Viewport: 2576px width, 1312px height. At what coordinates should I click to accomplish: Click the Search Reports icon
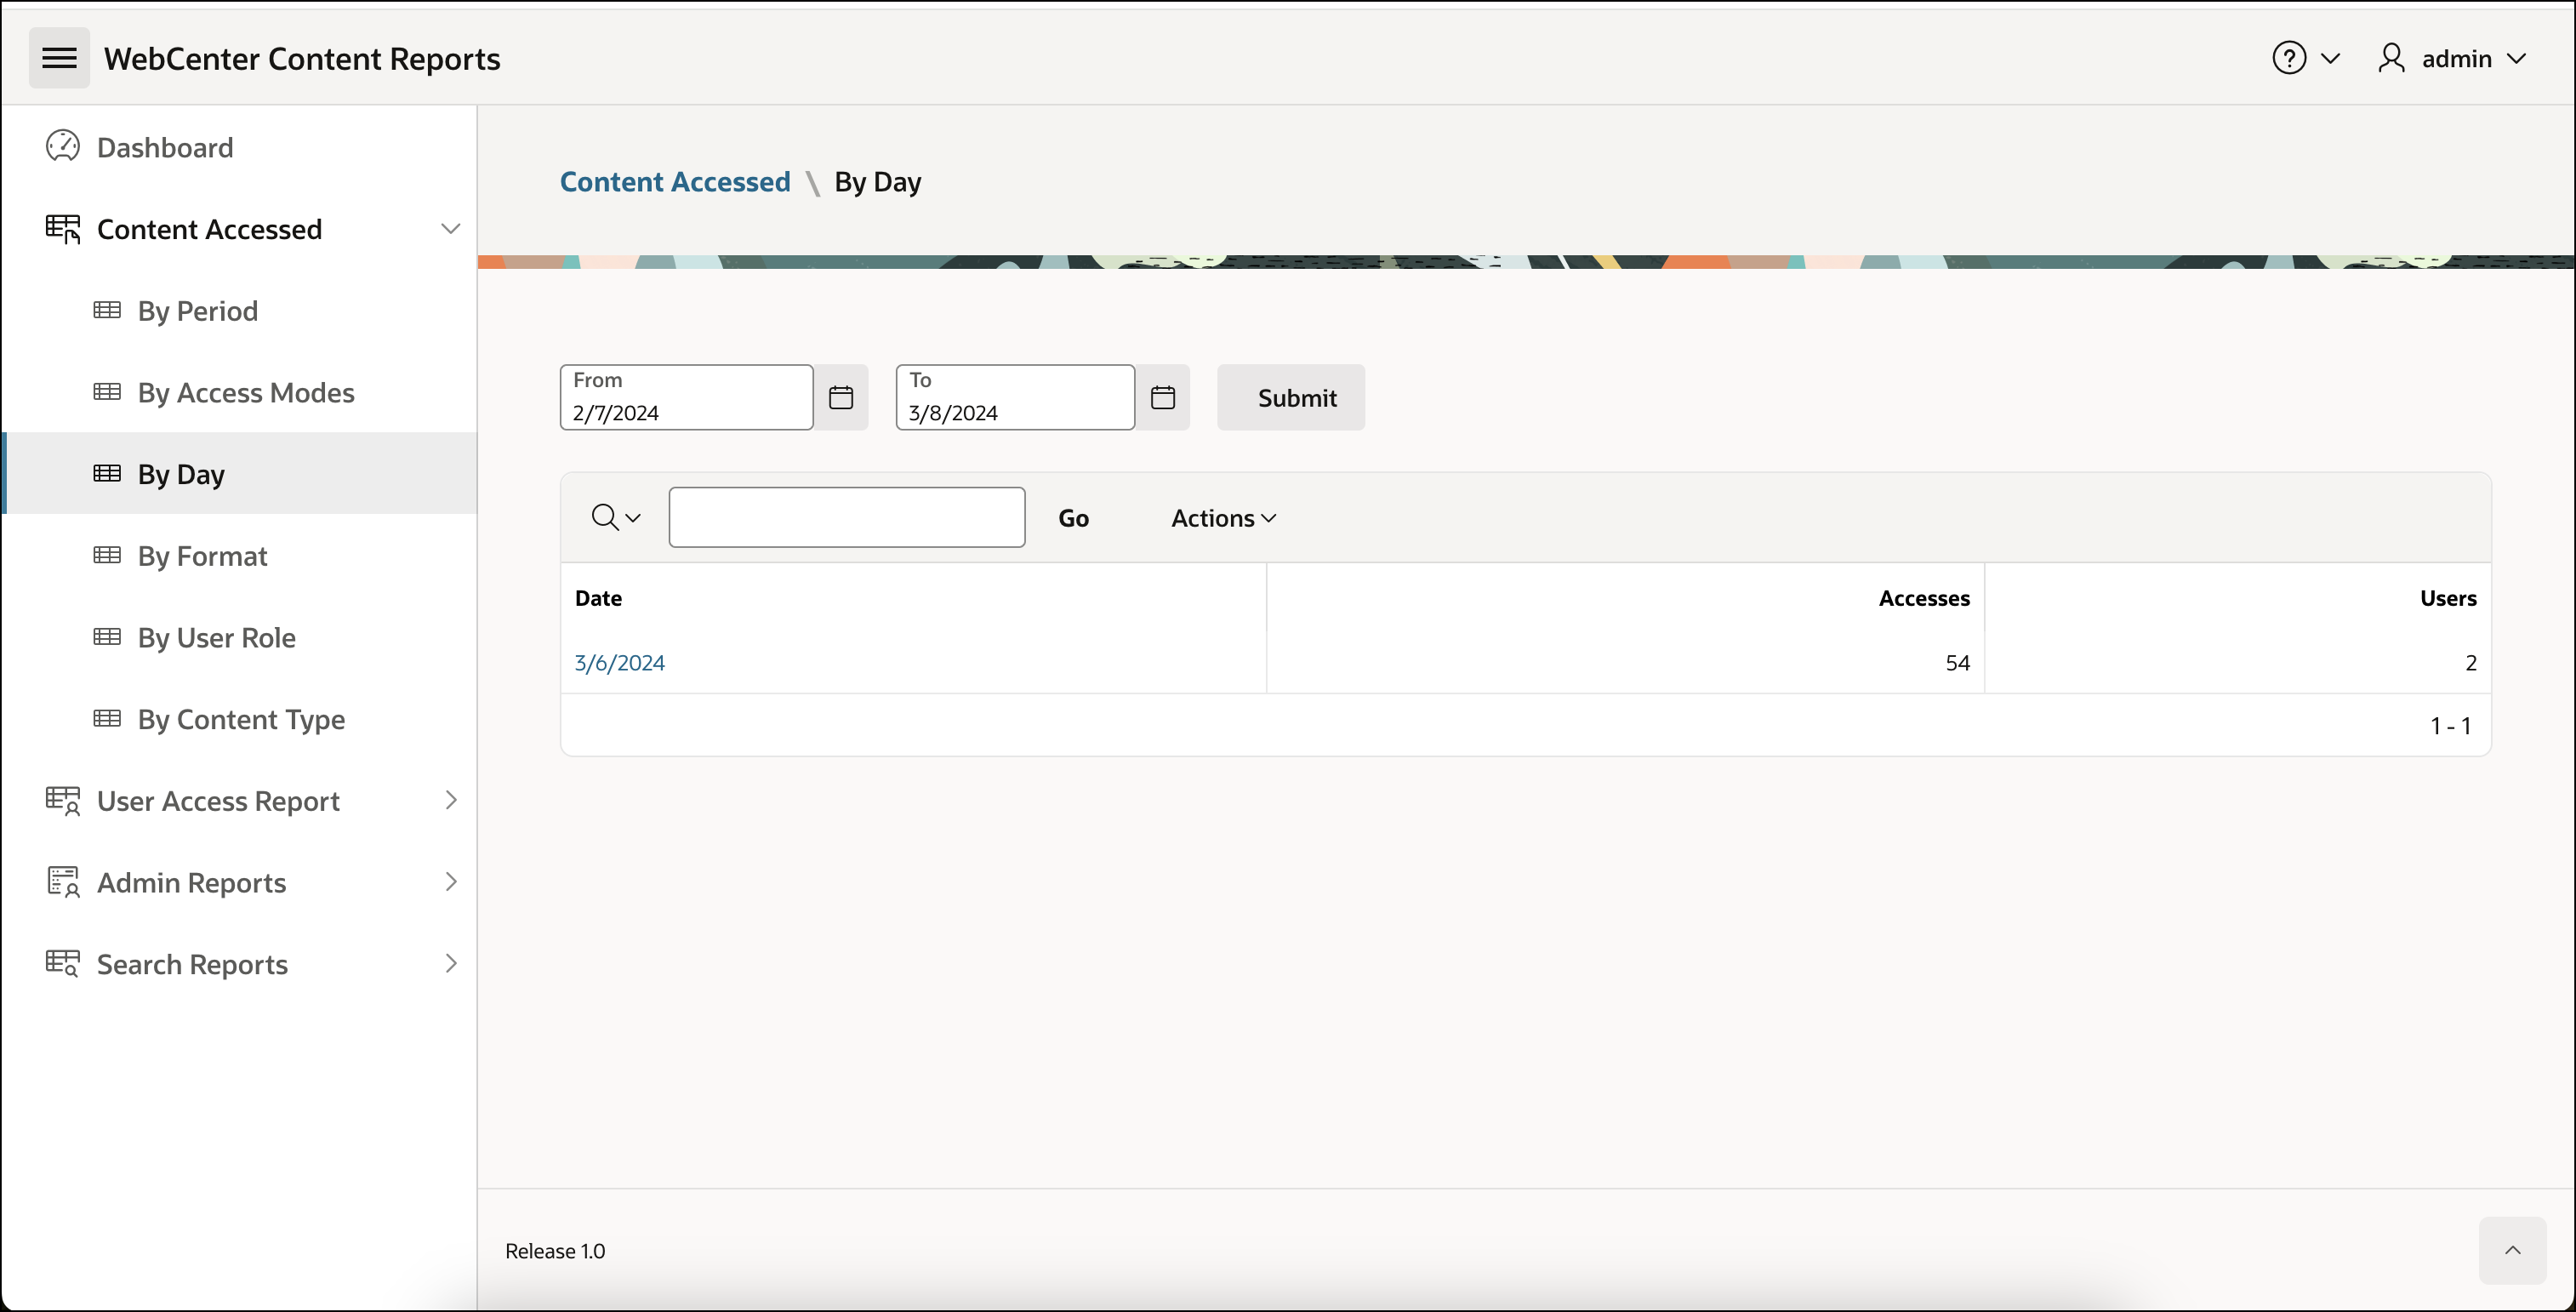click(63, 964)
